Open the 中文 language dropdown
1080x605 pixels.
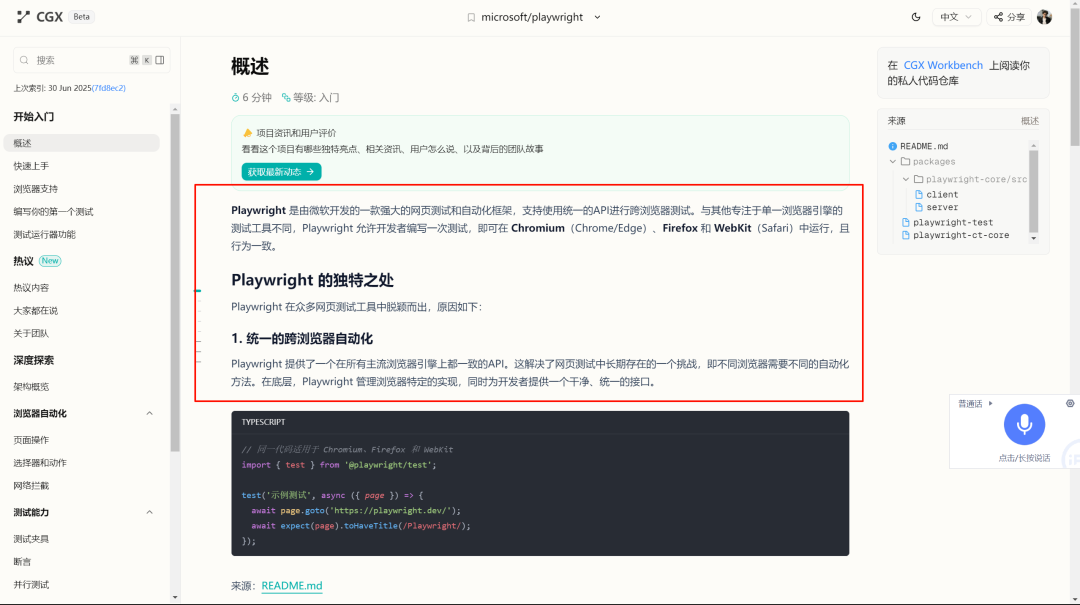pos(956,17)
